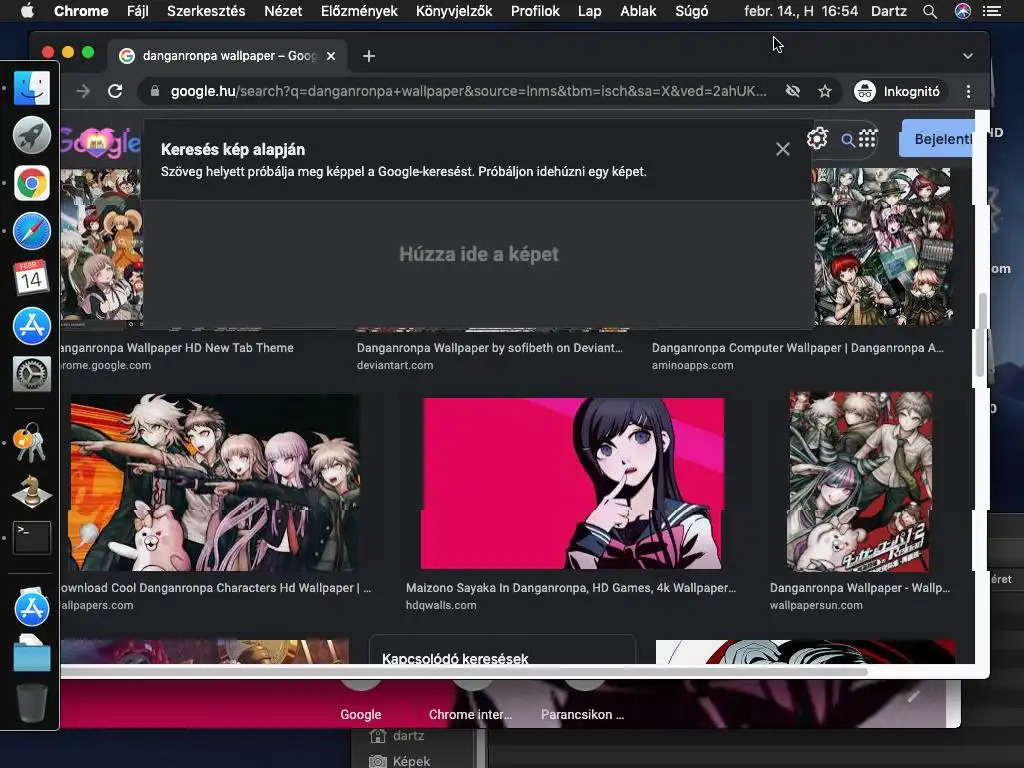The width and height of the screenshot is (1024, 768).
Task: Open the Szerkesztés menu
Action: 206,11
